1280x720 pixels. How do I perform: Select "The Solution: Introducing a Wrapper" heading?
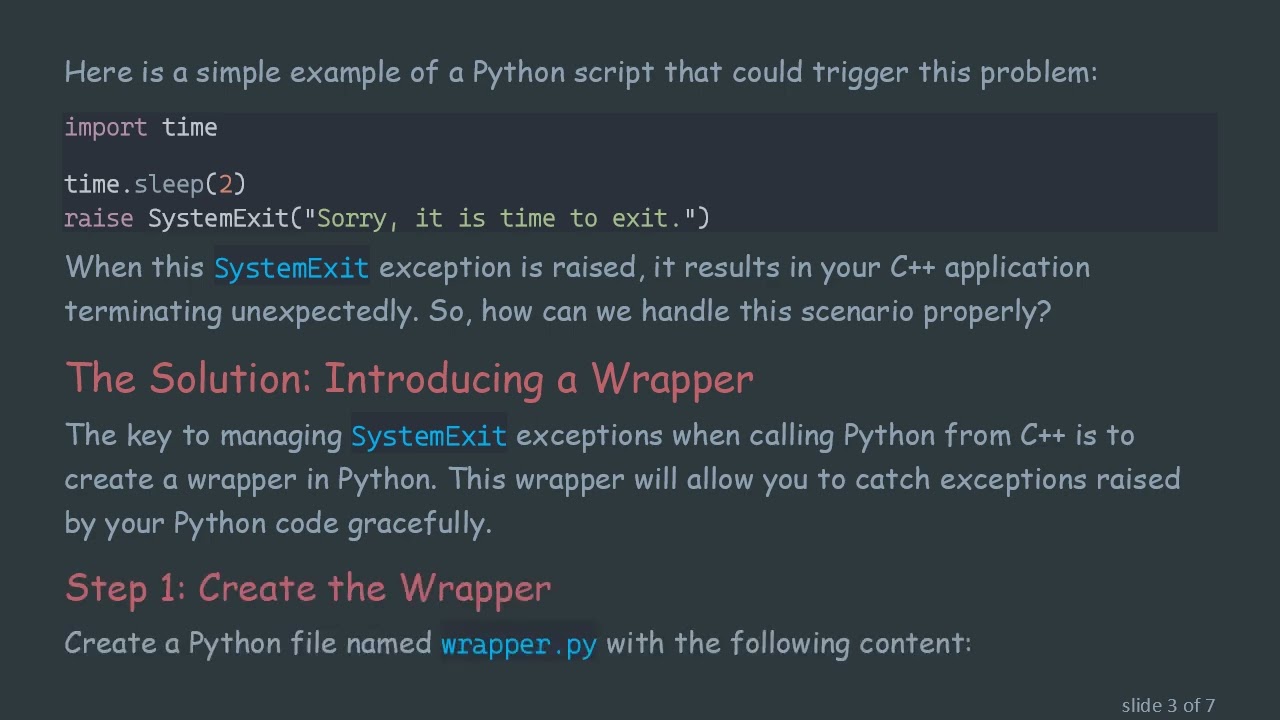tap(409, 379)
